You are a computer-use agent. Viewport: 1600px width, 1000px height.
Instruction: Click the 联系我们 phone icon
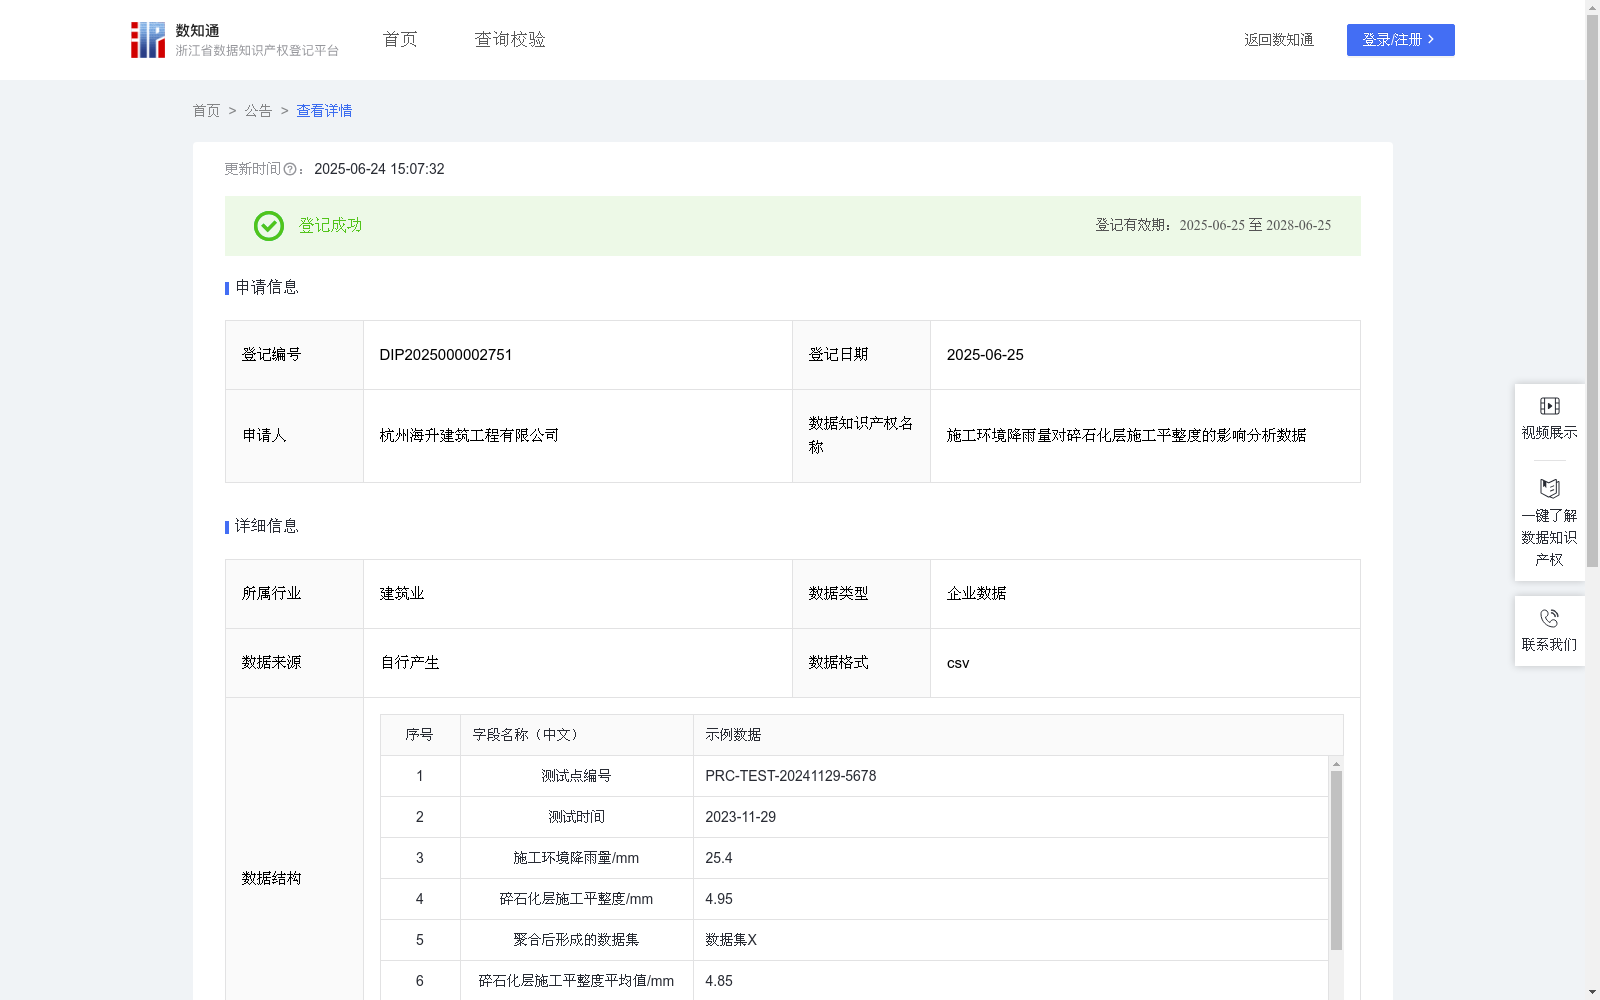click(x=1550, y=618)
